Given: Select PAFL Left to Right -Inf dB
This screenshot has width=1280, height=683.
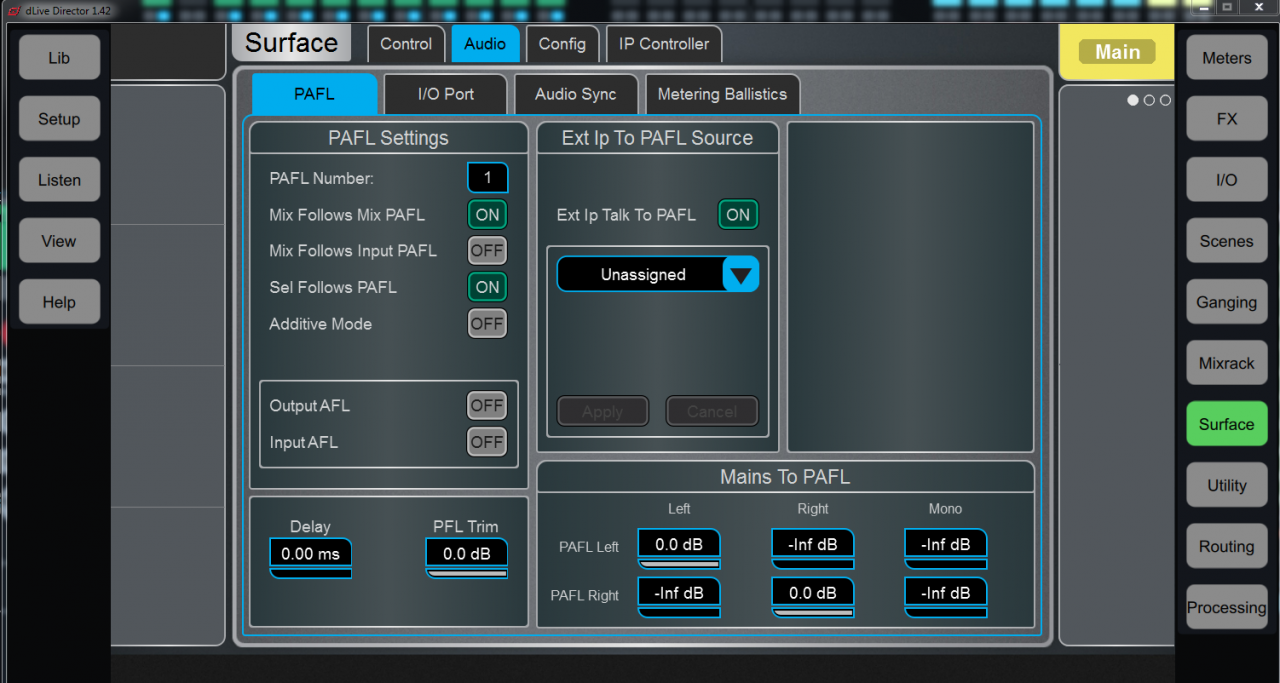Looking at the screenshot, I should point(813,549).
